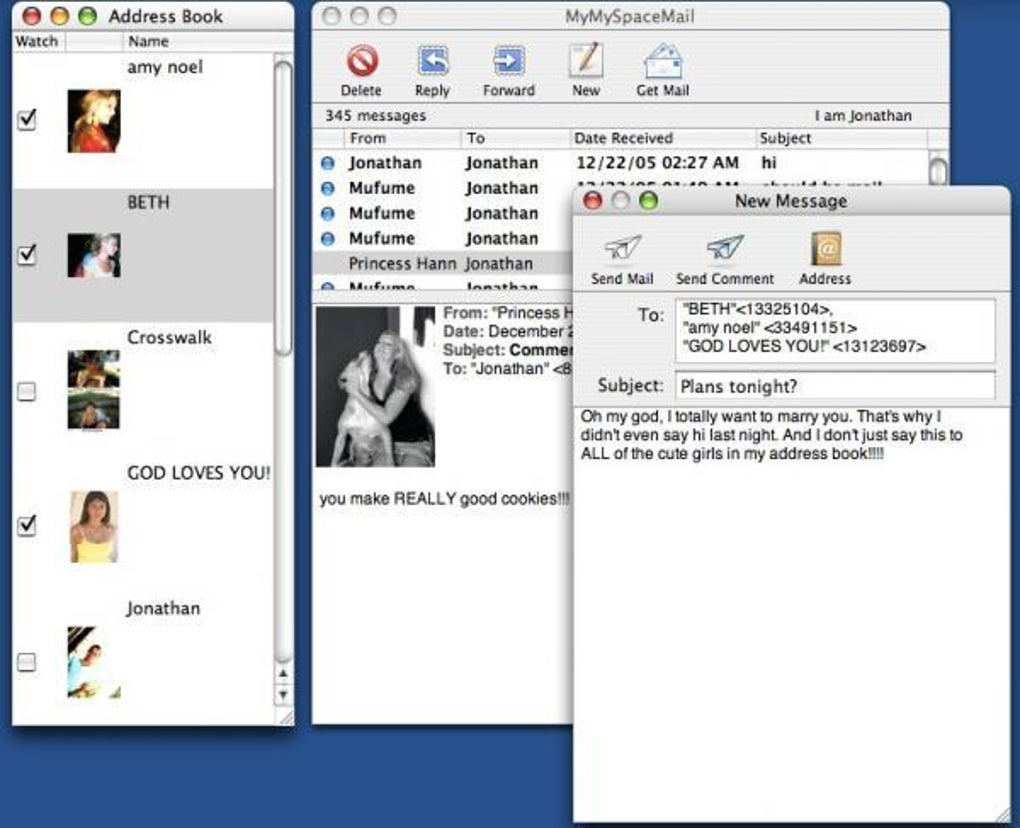This screenshot has height=828, width=1020.
Task: Uncheck Watch checkbox for BETH
Action: (x=27, y=254)
